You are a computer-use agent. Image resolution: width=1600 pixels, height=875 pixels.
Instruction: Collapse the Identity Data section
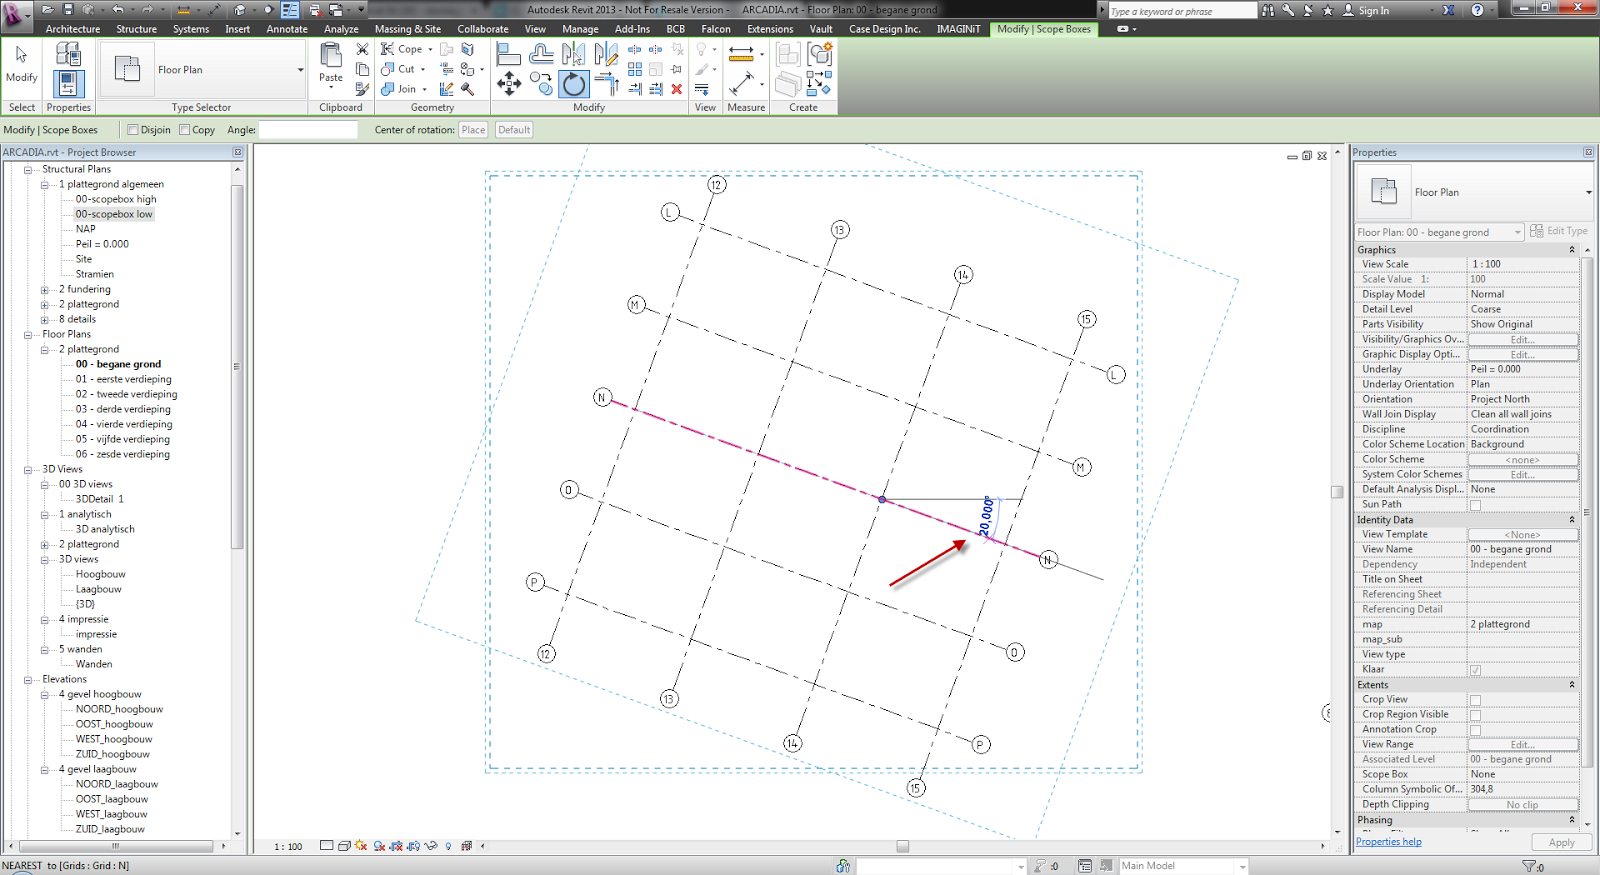point(1572,520)
